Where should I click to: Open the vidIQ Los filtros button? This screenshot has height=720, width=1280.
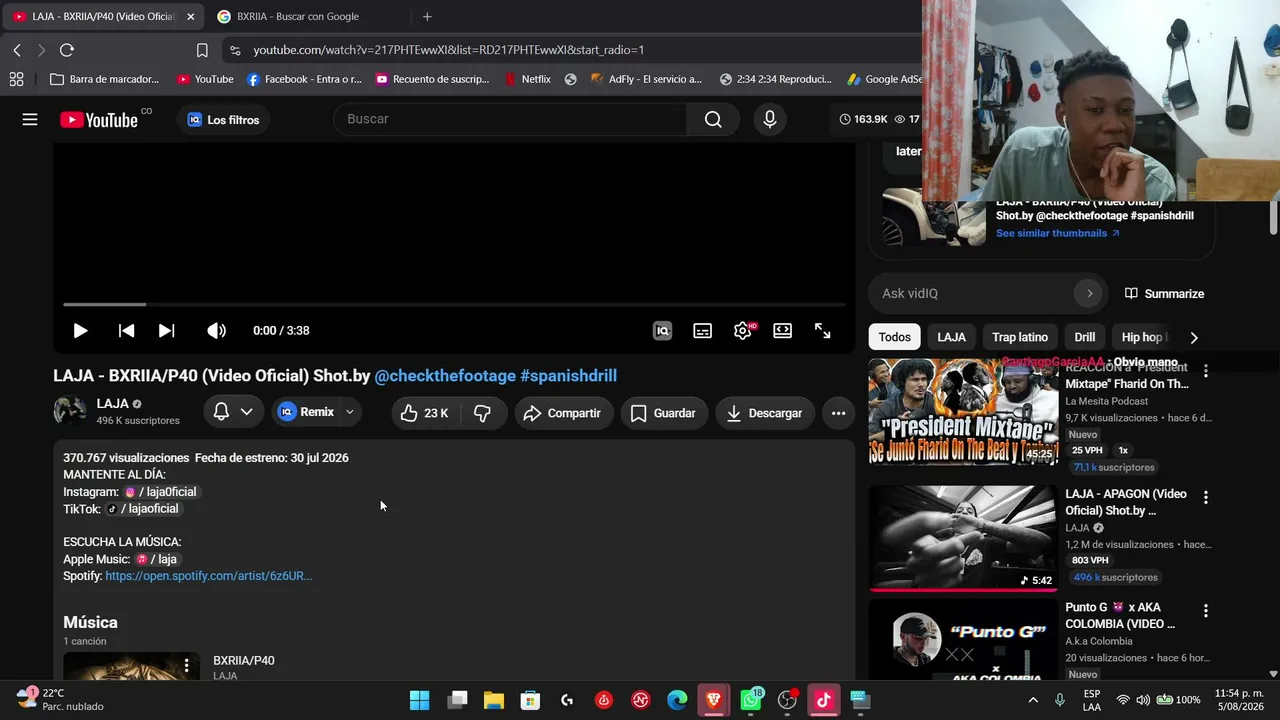pyautogui.click(x=223, y=120)
